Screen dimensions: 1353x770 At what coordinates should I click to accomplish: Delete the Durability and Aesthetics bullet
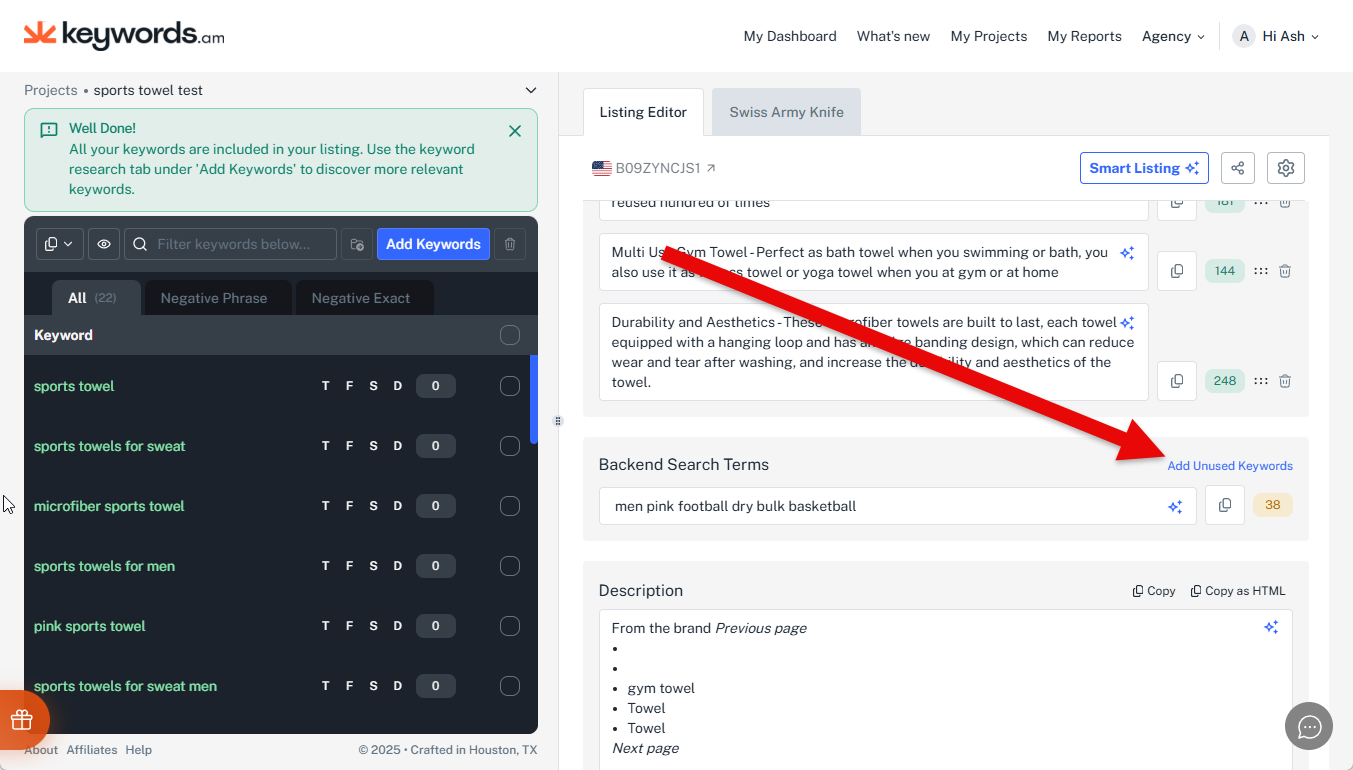coord(1285,381)
